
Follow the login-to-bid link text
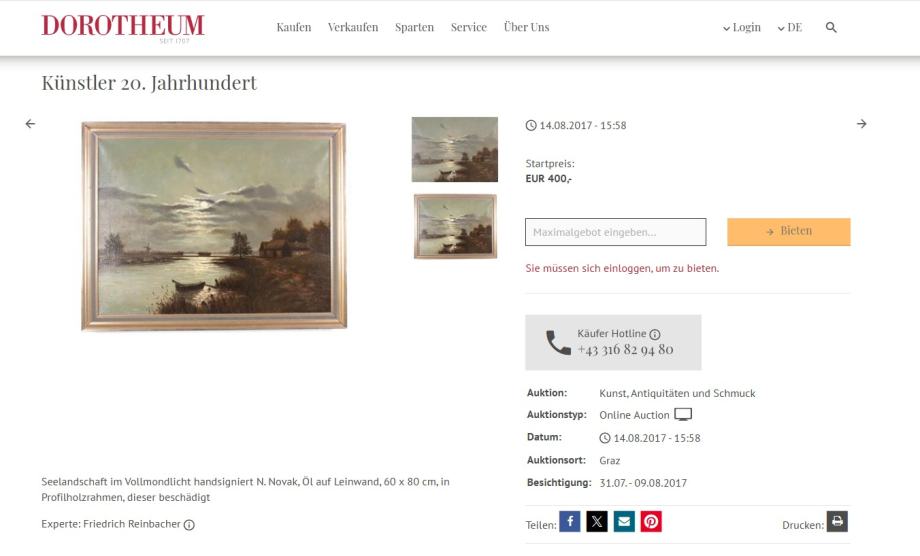point(622,268)
